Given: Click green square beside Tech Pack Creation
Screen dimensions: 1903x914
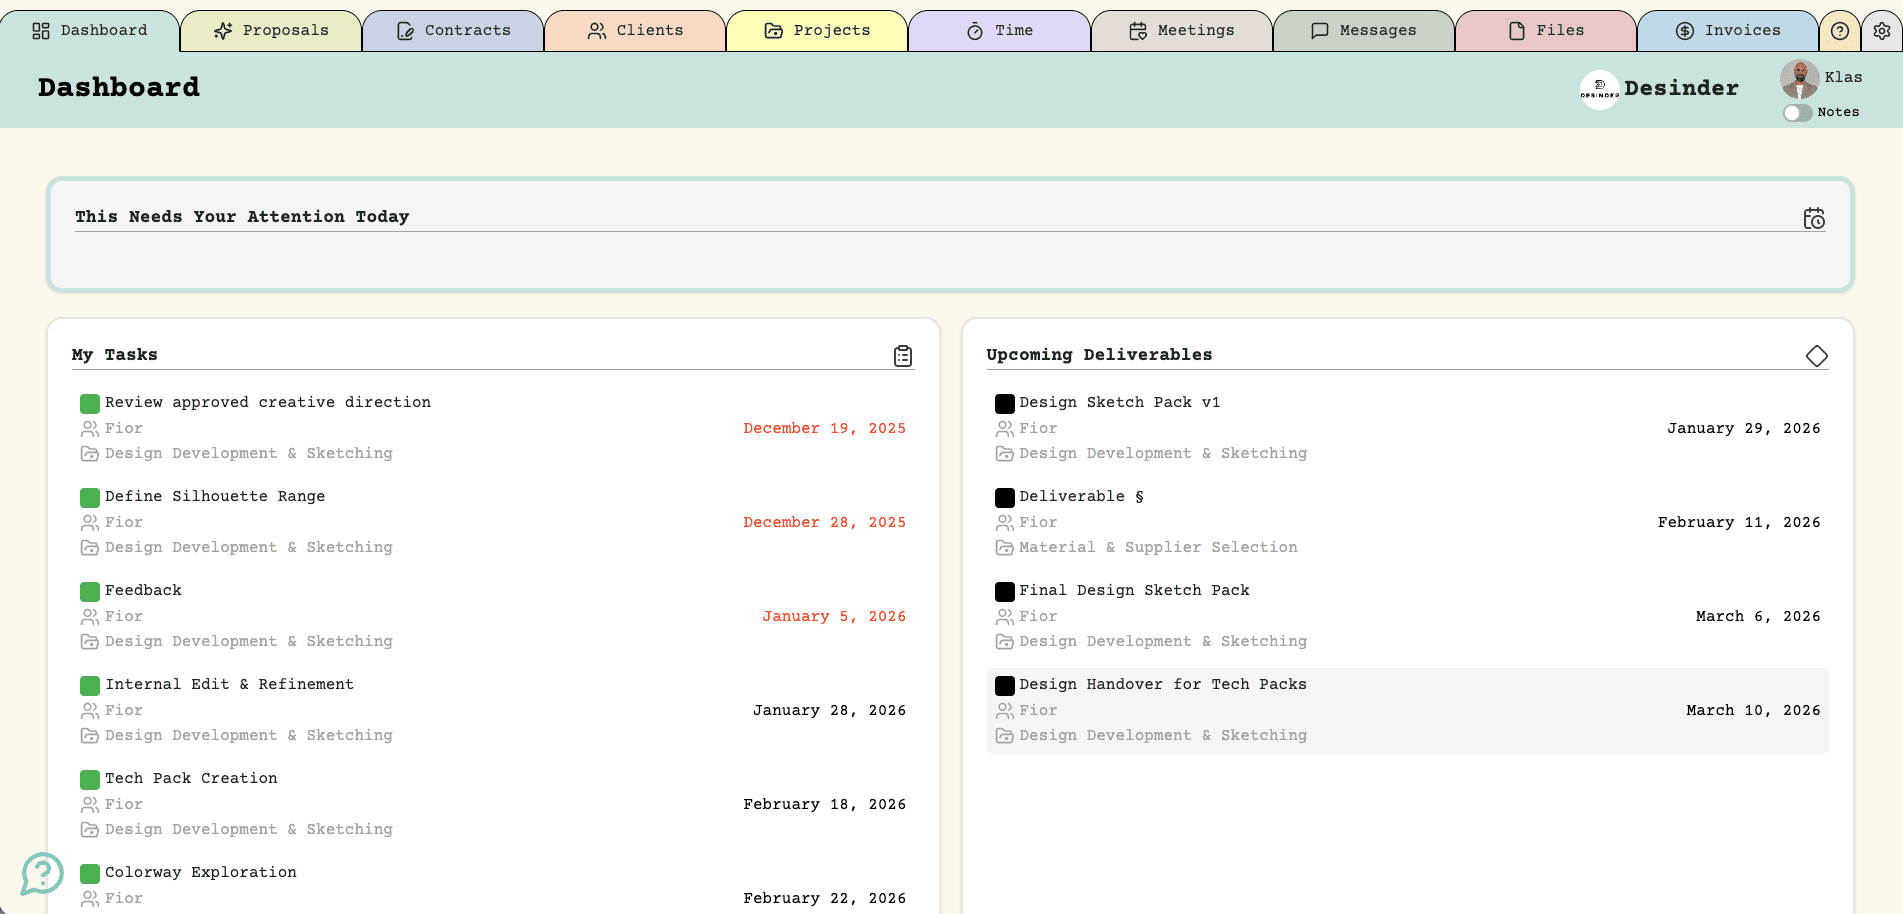Looking at the screenshot, I should coord(90,780).
